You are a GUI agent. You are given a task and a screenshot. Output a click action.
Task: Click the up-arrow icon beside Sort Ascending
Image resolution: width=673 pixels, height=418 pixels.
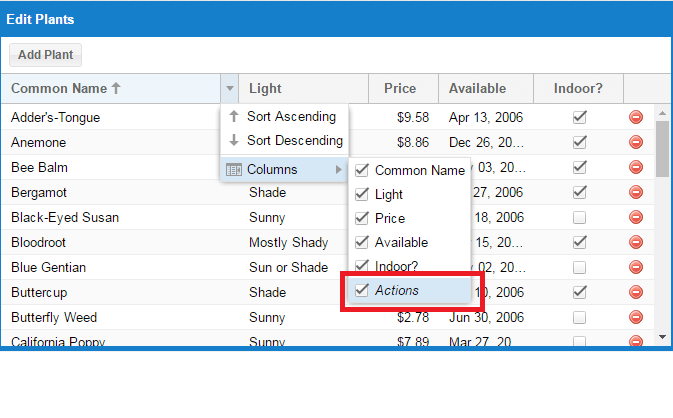[234, 116]
